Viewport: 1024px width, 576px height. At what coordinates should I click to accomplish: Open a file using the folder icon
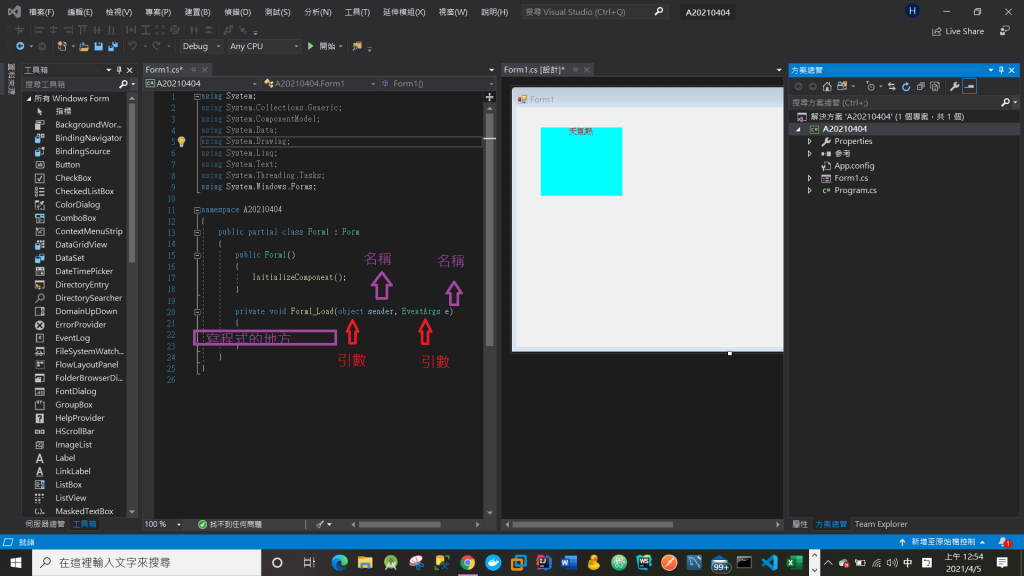pos(84,46)
